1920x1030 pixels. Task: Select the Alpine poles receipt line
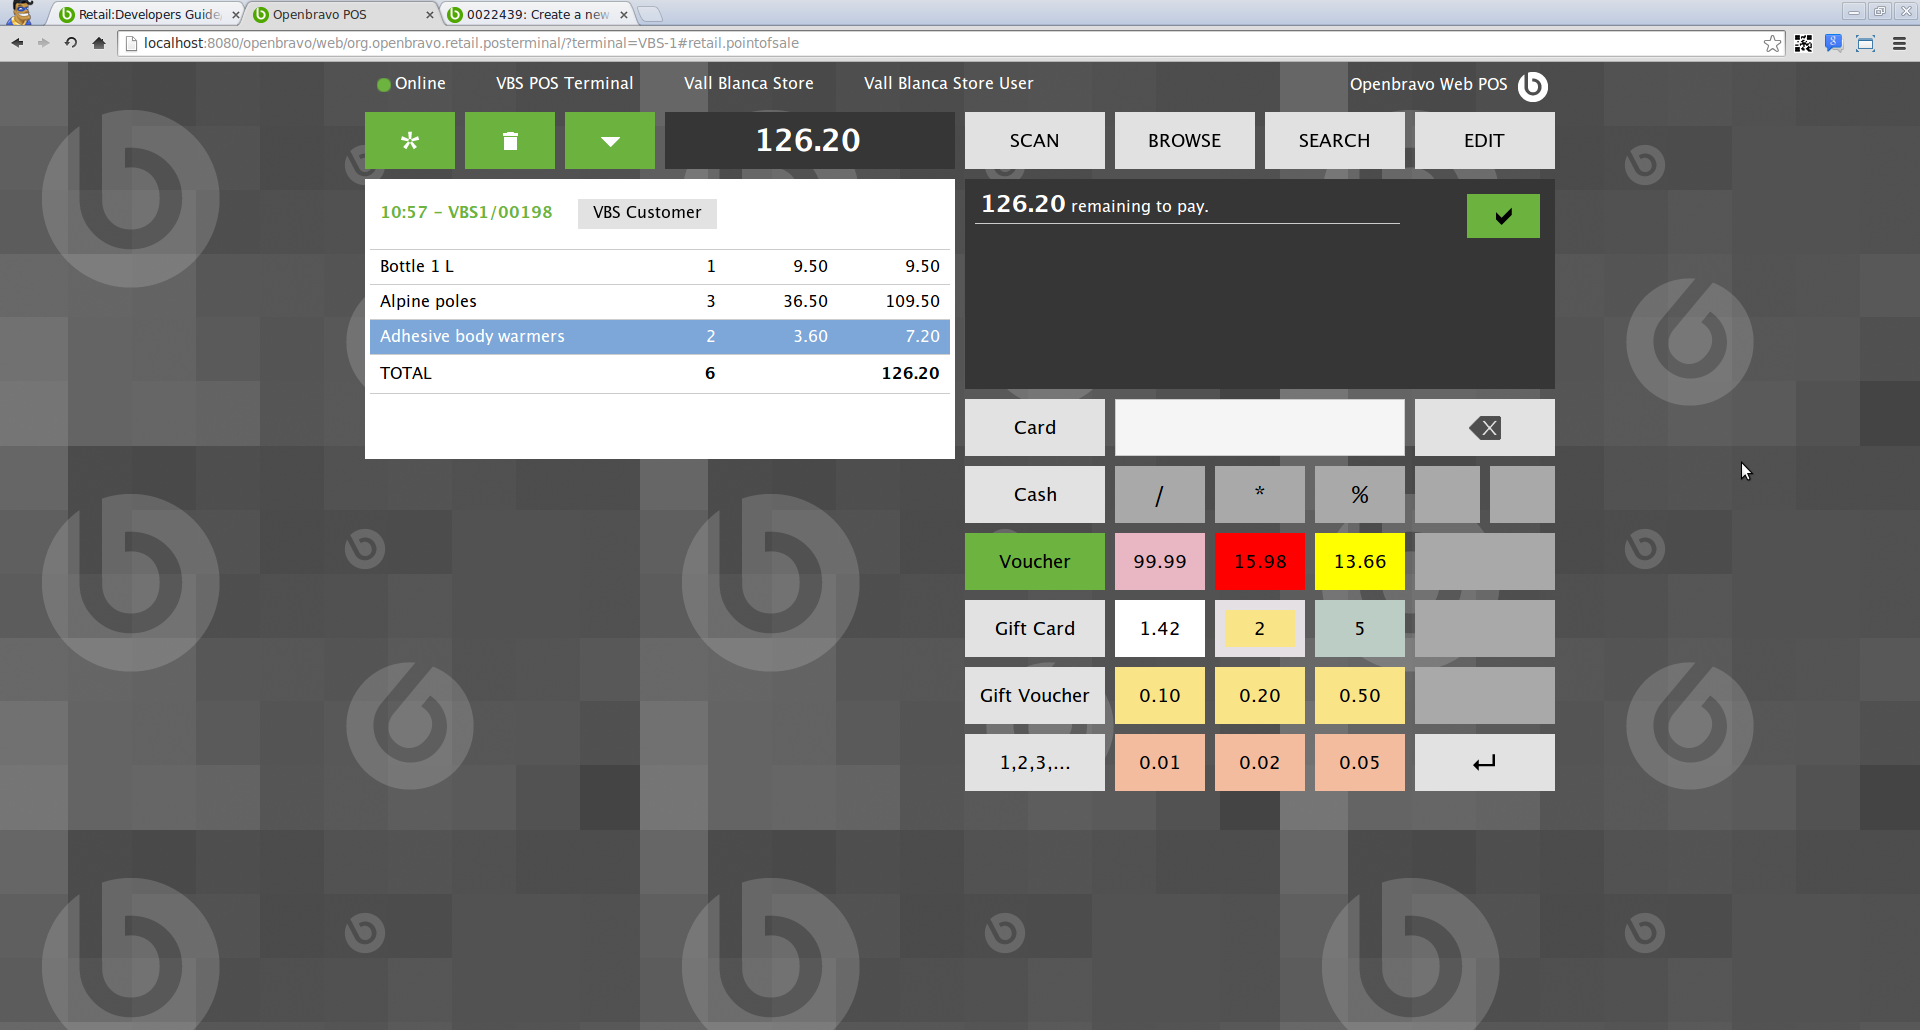[660, 302]
